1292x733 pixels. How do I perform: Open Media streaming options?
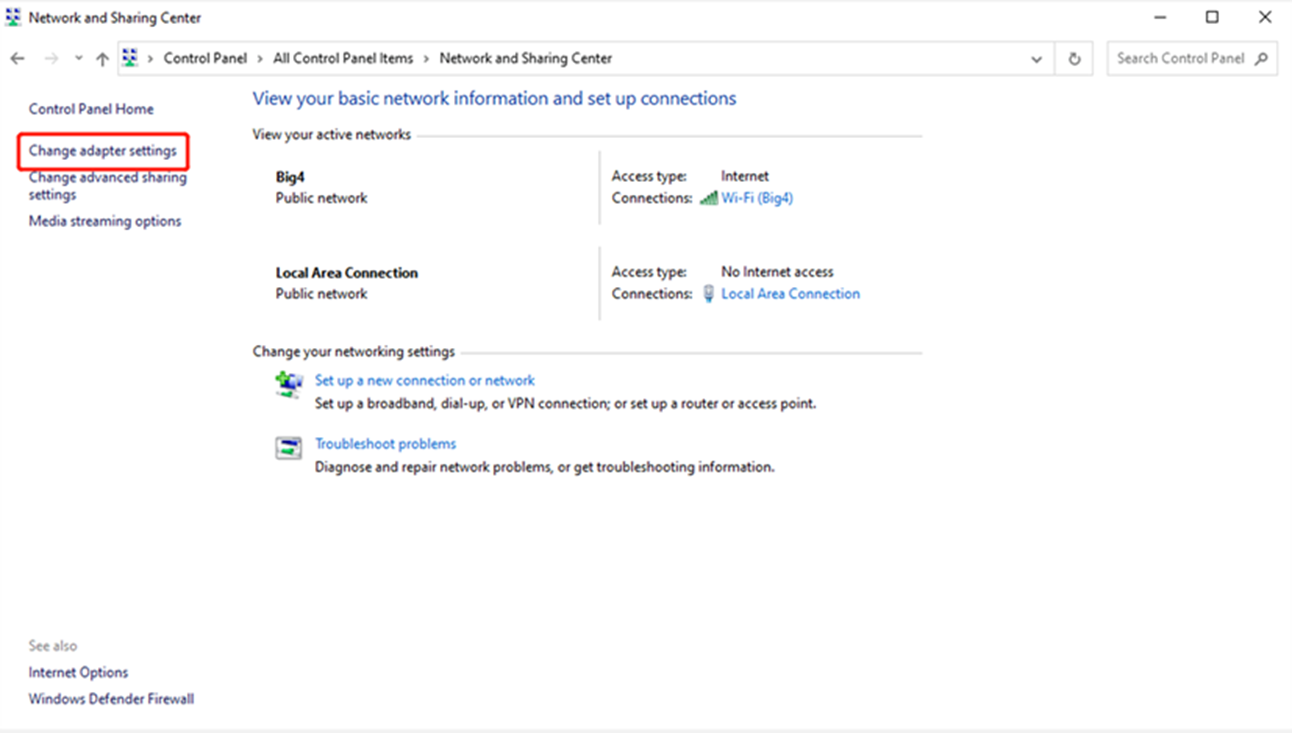click(x=105, y=221)
